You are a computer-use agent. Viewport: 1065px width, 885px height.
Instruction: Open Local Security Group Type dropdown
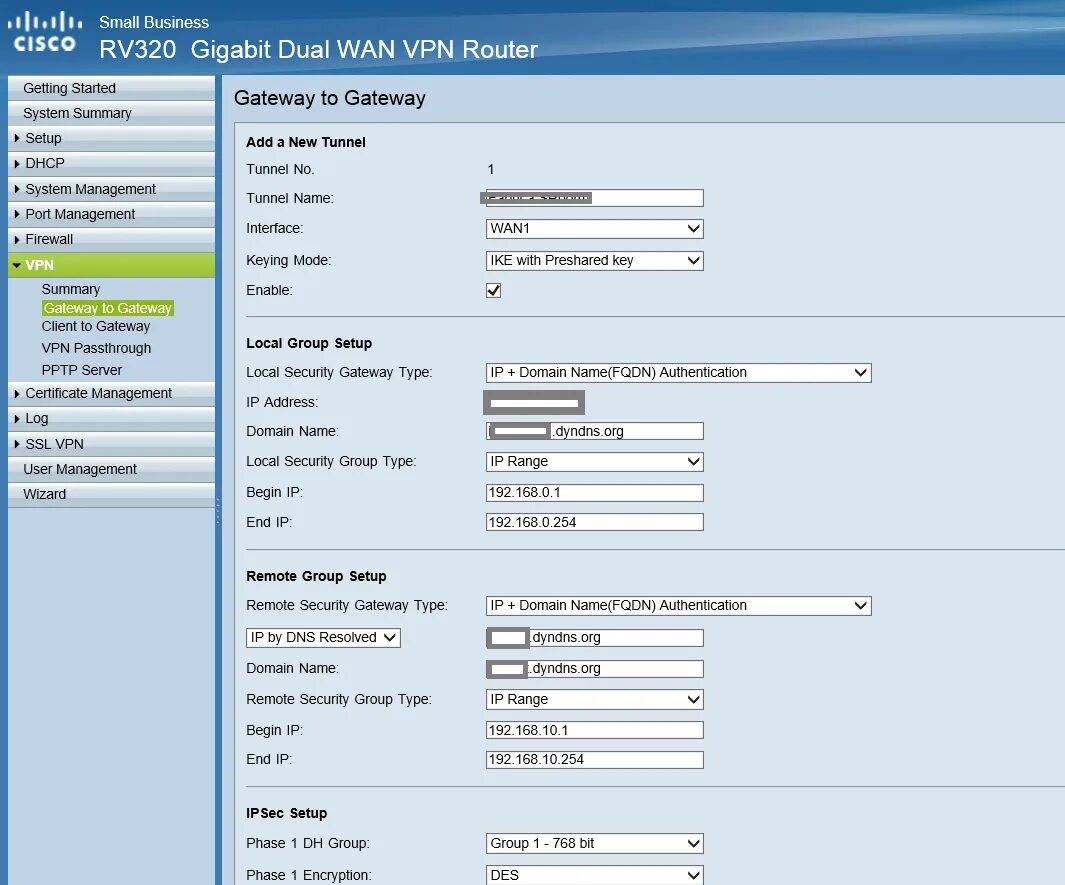(594, 462)
